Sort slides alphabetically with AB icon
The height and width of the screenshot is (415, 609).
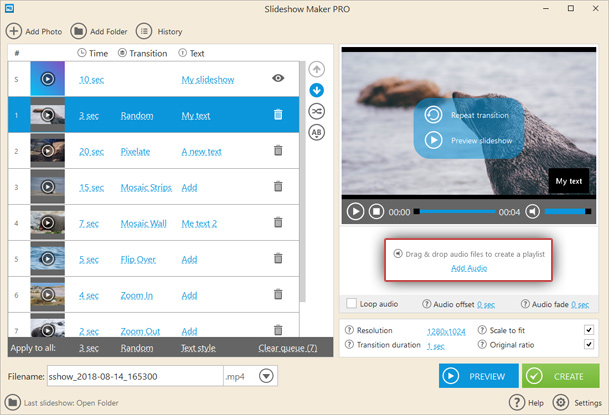[317, 132]
